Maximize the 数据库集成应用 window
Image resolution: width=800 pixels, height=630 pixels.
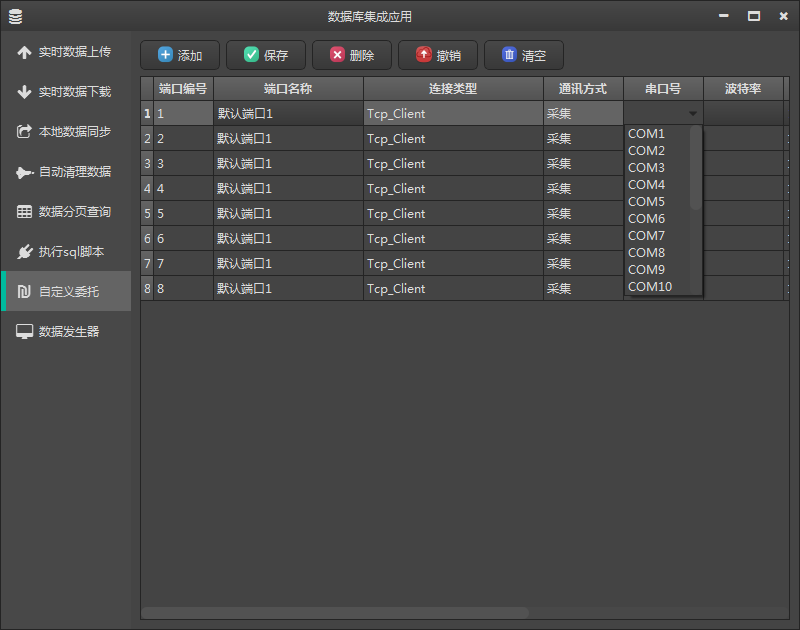[754, 16]
